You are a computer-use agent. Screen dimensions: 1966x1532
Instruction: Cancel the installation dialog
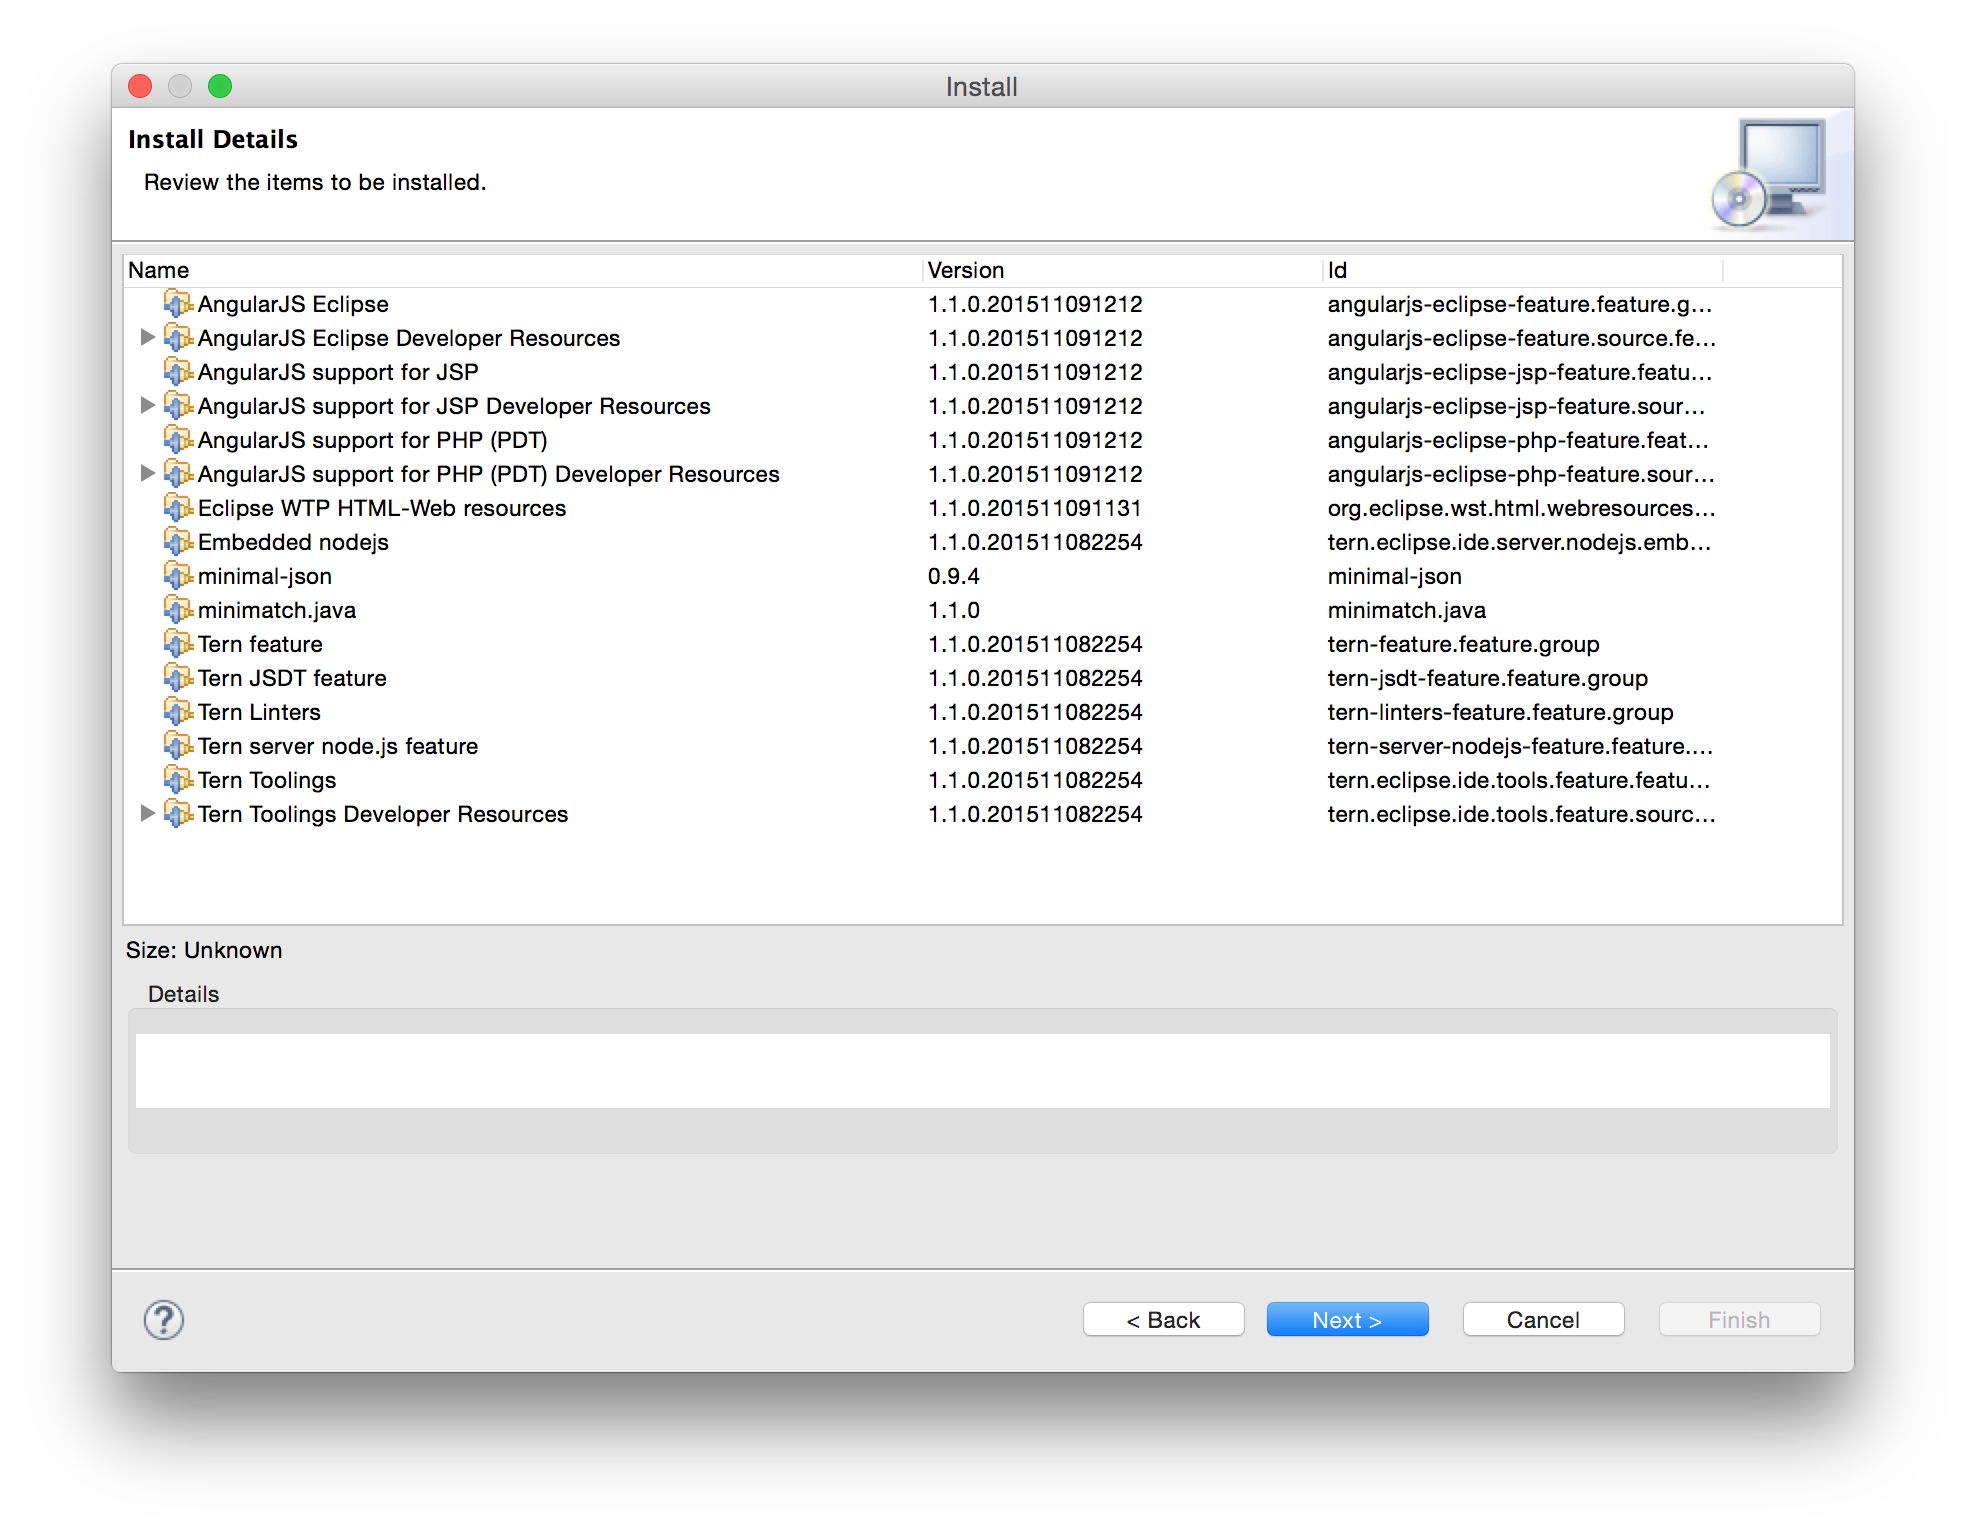click(x=1543, y=1320)
